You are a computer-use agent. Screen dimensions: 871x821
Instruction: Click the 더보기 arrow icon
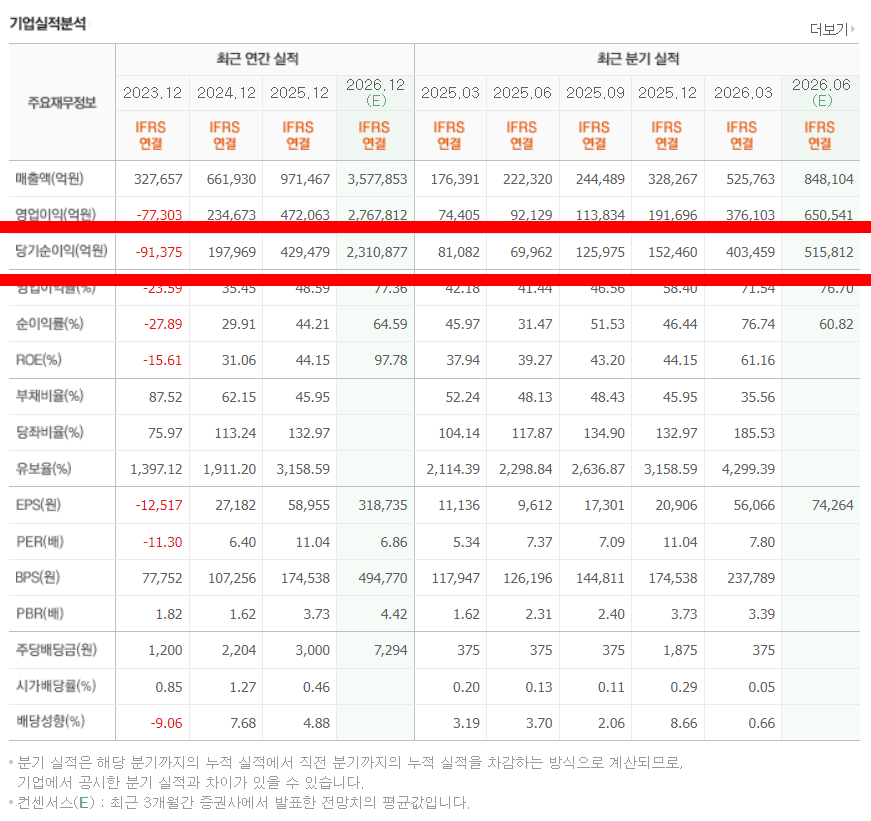point(853,29)
